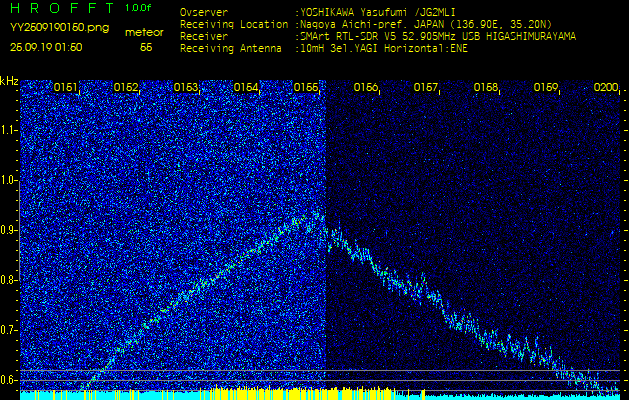Click the 0160 time marker
629x400 pixels.
pyautogui.click(x=366, y=88)
